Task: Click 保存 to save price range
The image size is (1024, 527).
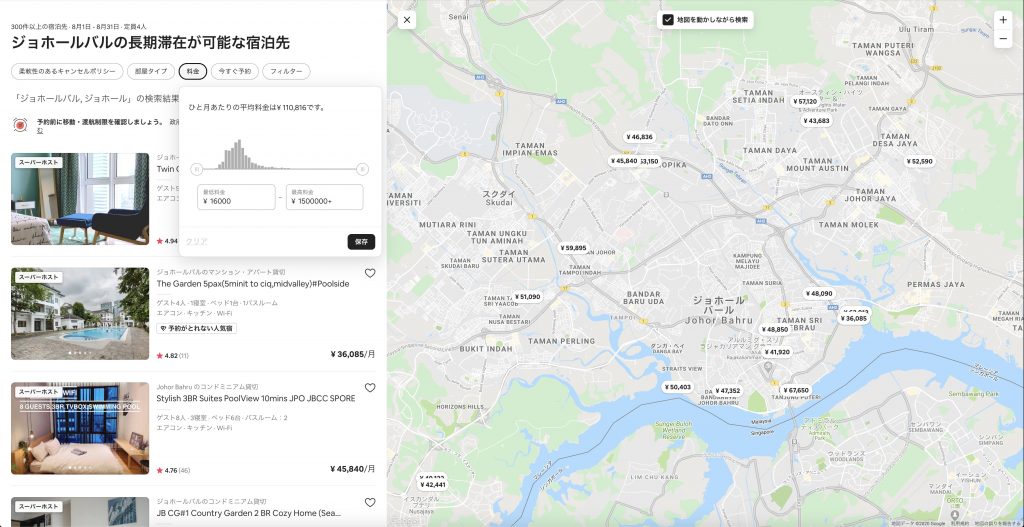Action: point(361,242)
